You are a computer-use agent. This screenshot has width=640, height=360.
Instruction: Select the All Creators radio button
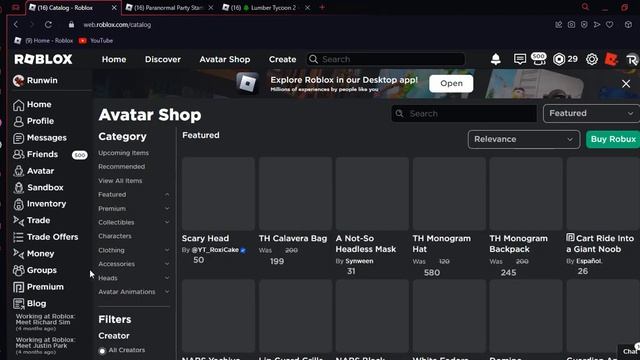click(x=102, y=351)
